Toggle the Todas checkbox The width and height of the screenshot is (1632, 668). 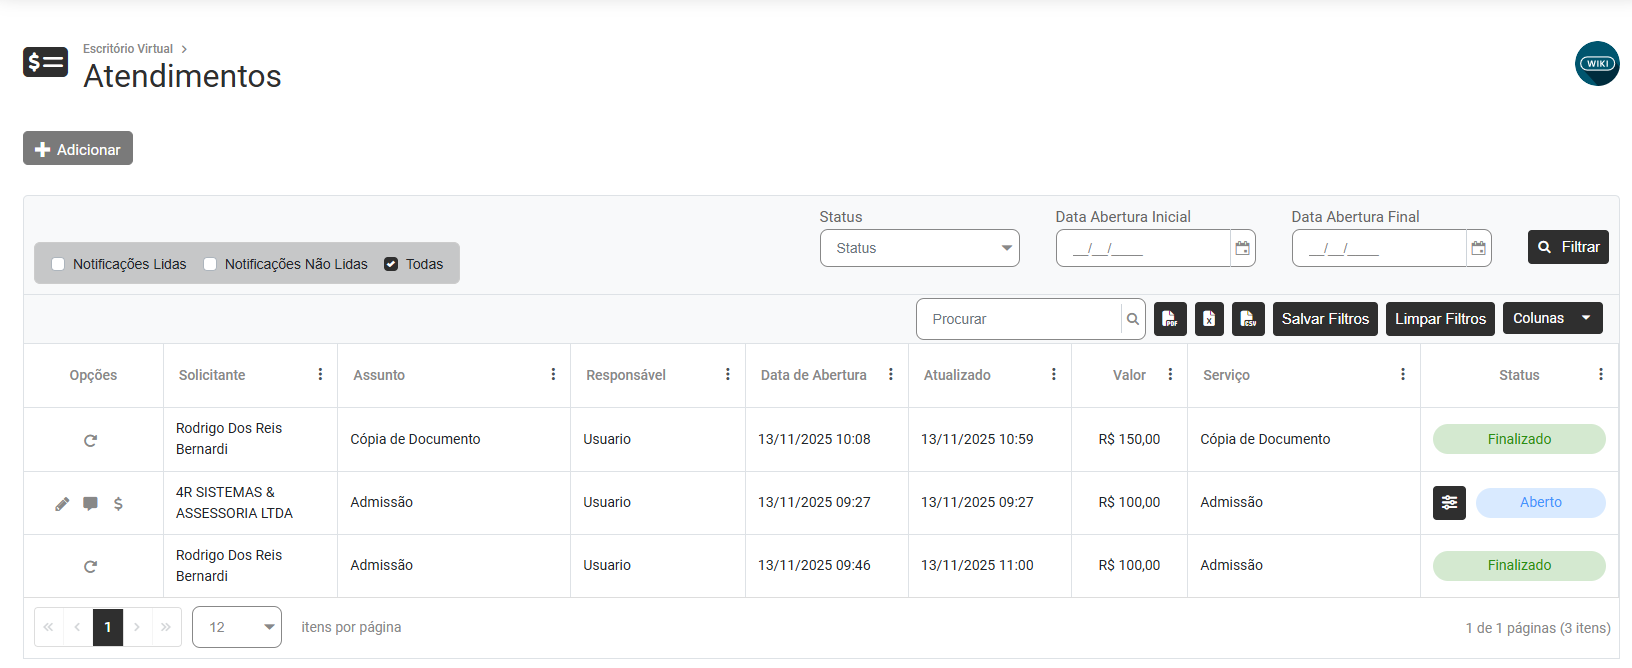pos(391,264)
